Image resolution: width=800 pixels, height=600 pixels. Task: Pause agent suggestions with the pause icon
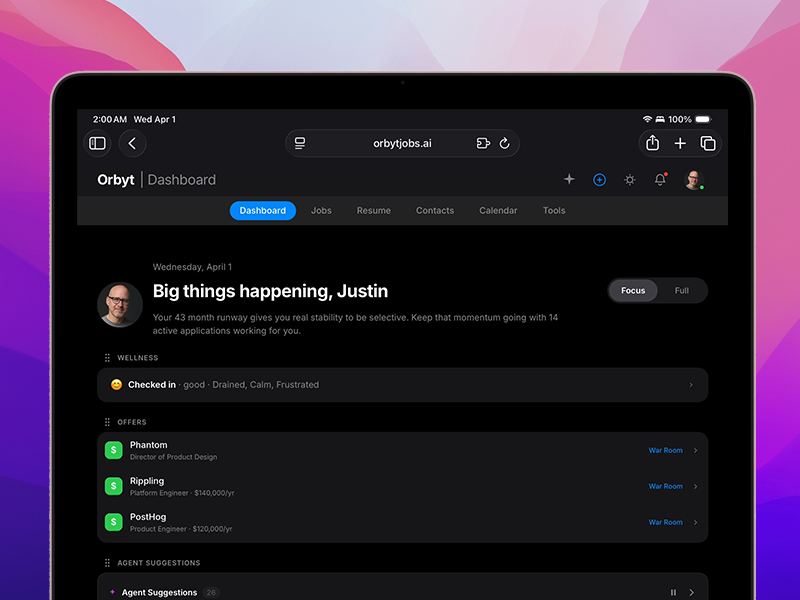click(673, 592)
